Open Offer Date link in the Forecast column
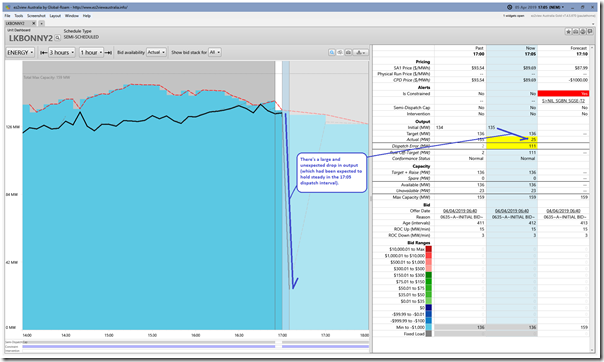The width and height of the screenshot is (604, 362). [564, 211]
